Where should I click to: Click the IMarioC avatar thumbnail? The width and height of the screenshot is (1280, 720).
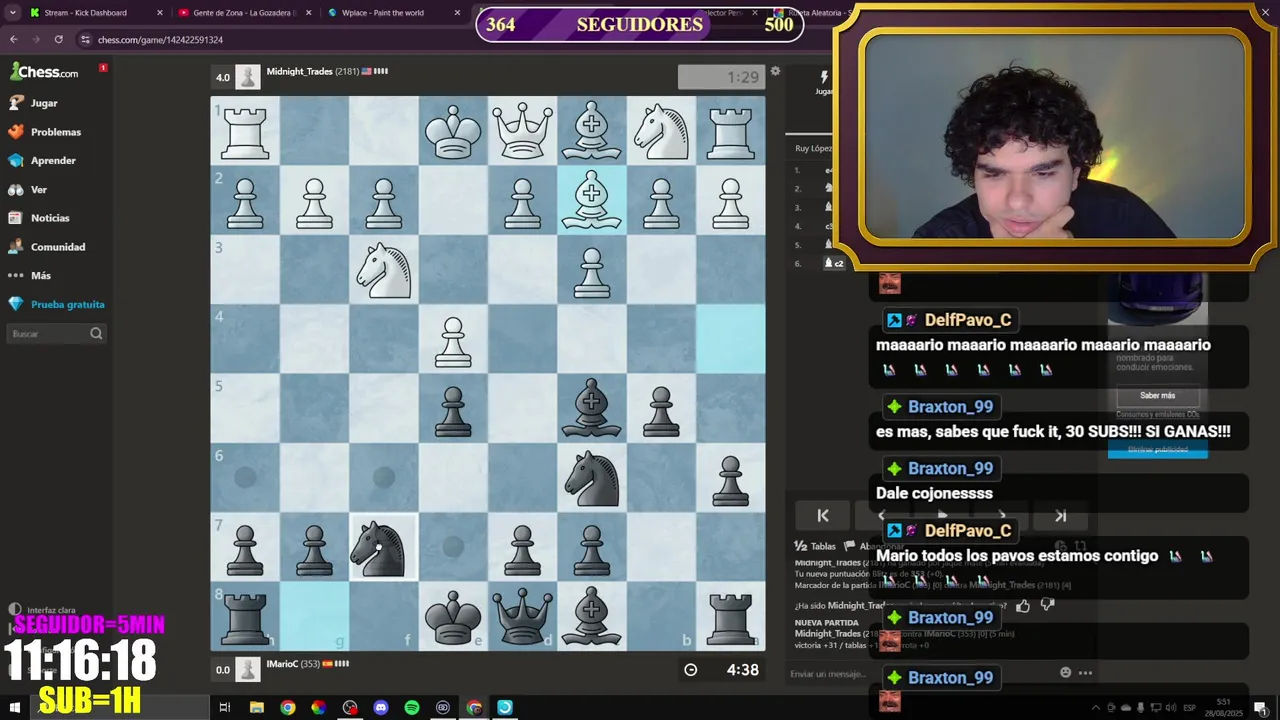tap(248, 668)
